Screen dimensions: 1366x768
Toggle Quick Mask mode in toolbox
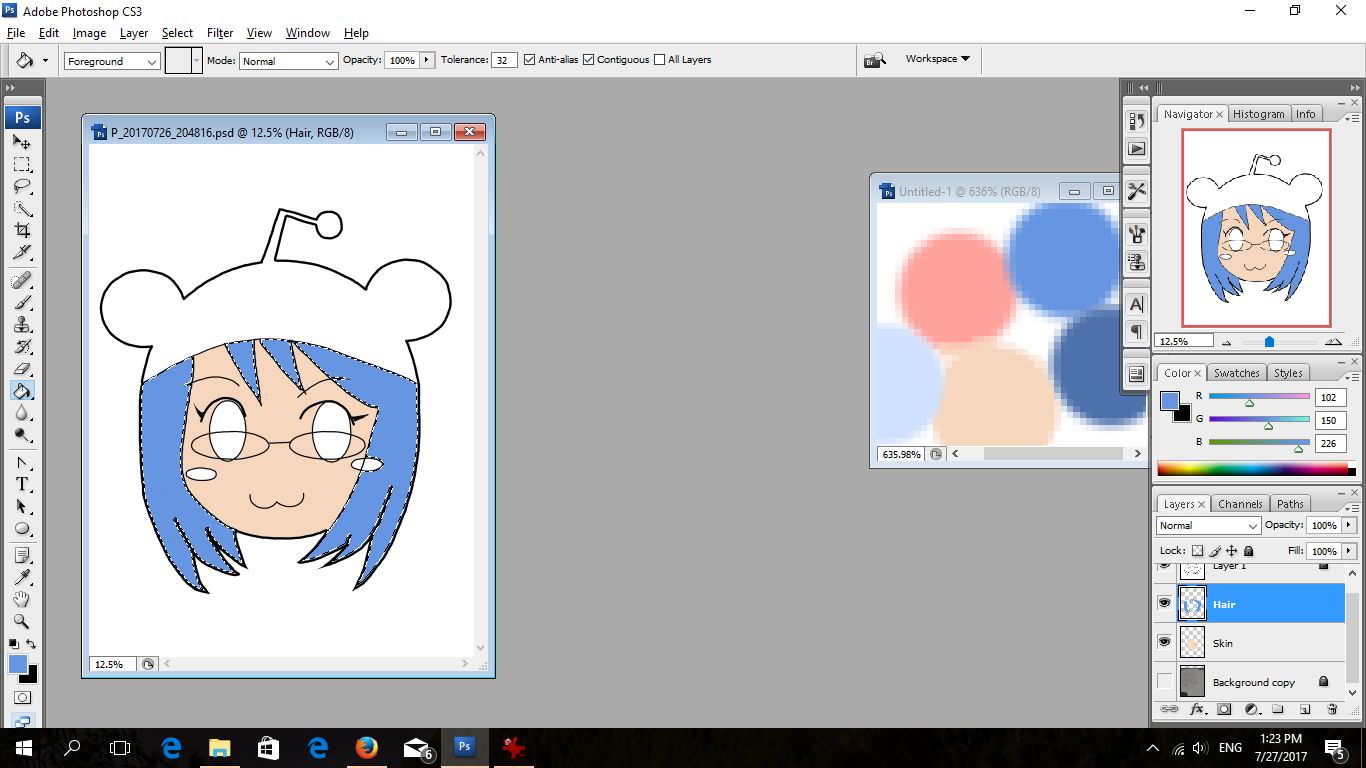(21, 697)
